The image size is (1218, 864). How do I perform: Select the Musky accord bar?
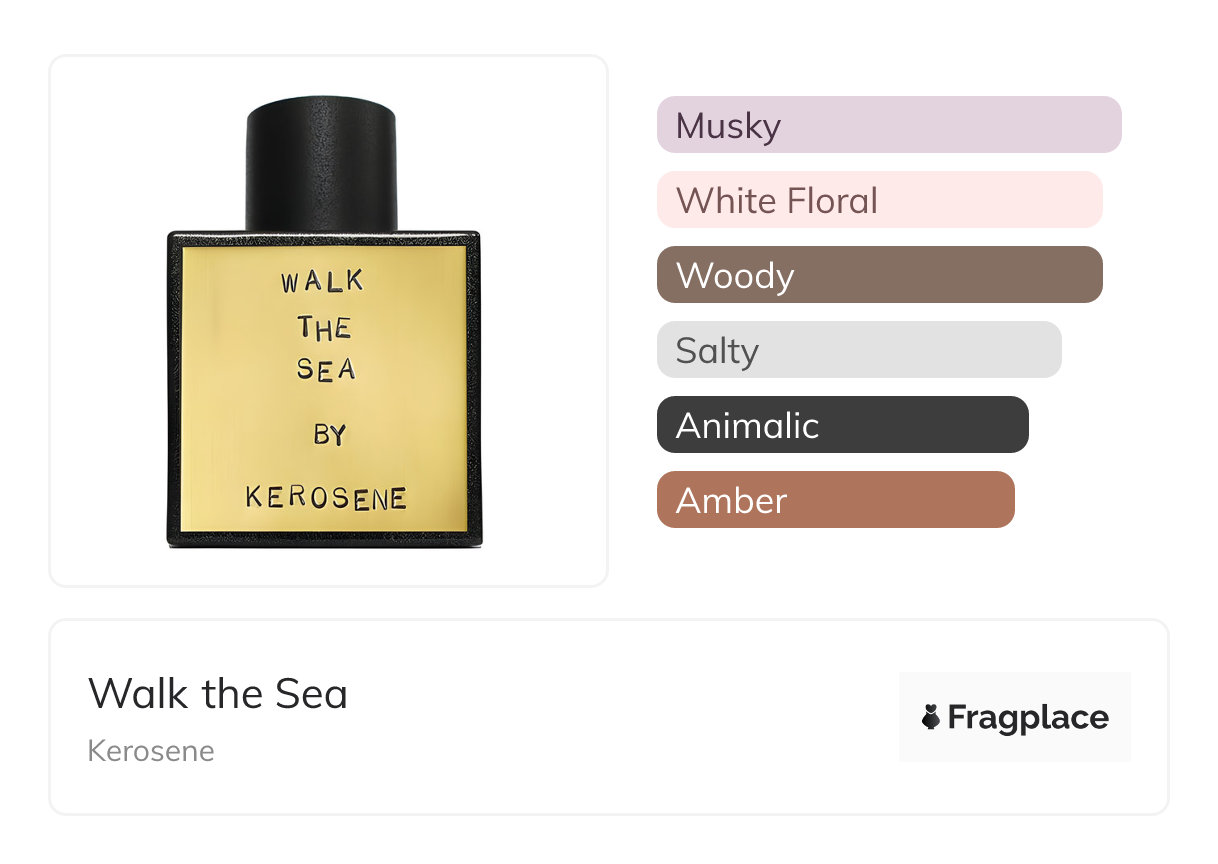(x=889, y=125)
